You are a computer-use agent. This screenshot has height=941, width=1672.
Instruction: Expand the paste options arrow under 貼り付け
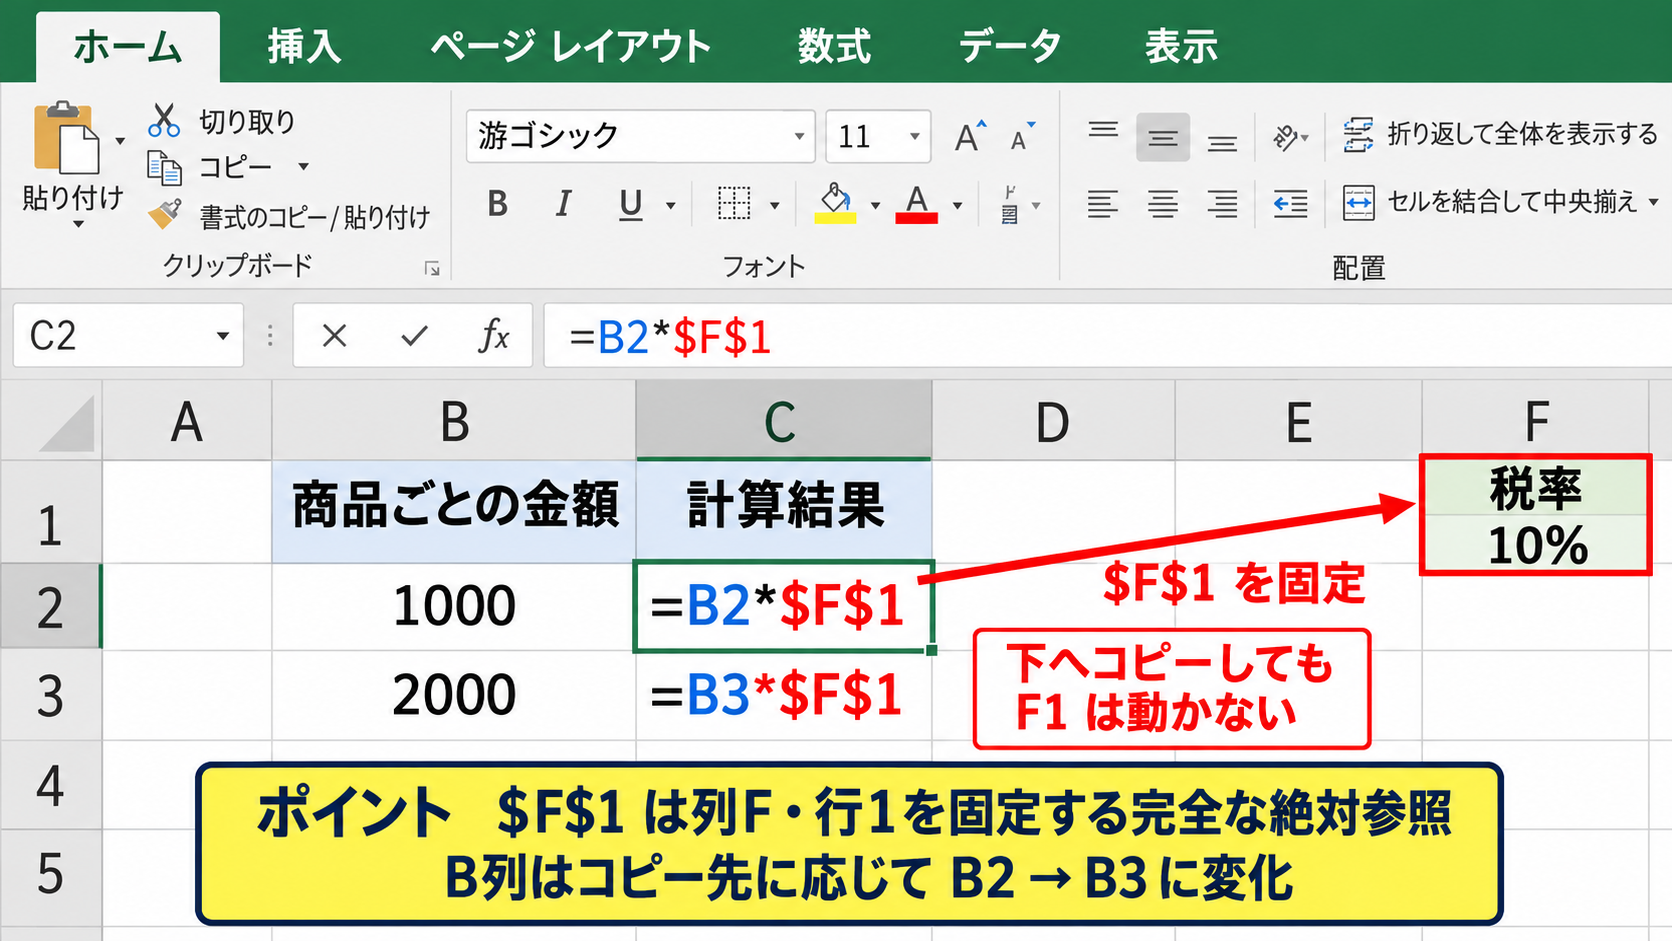[78, 225]
